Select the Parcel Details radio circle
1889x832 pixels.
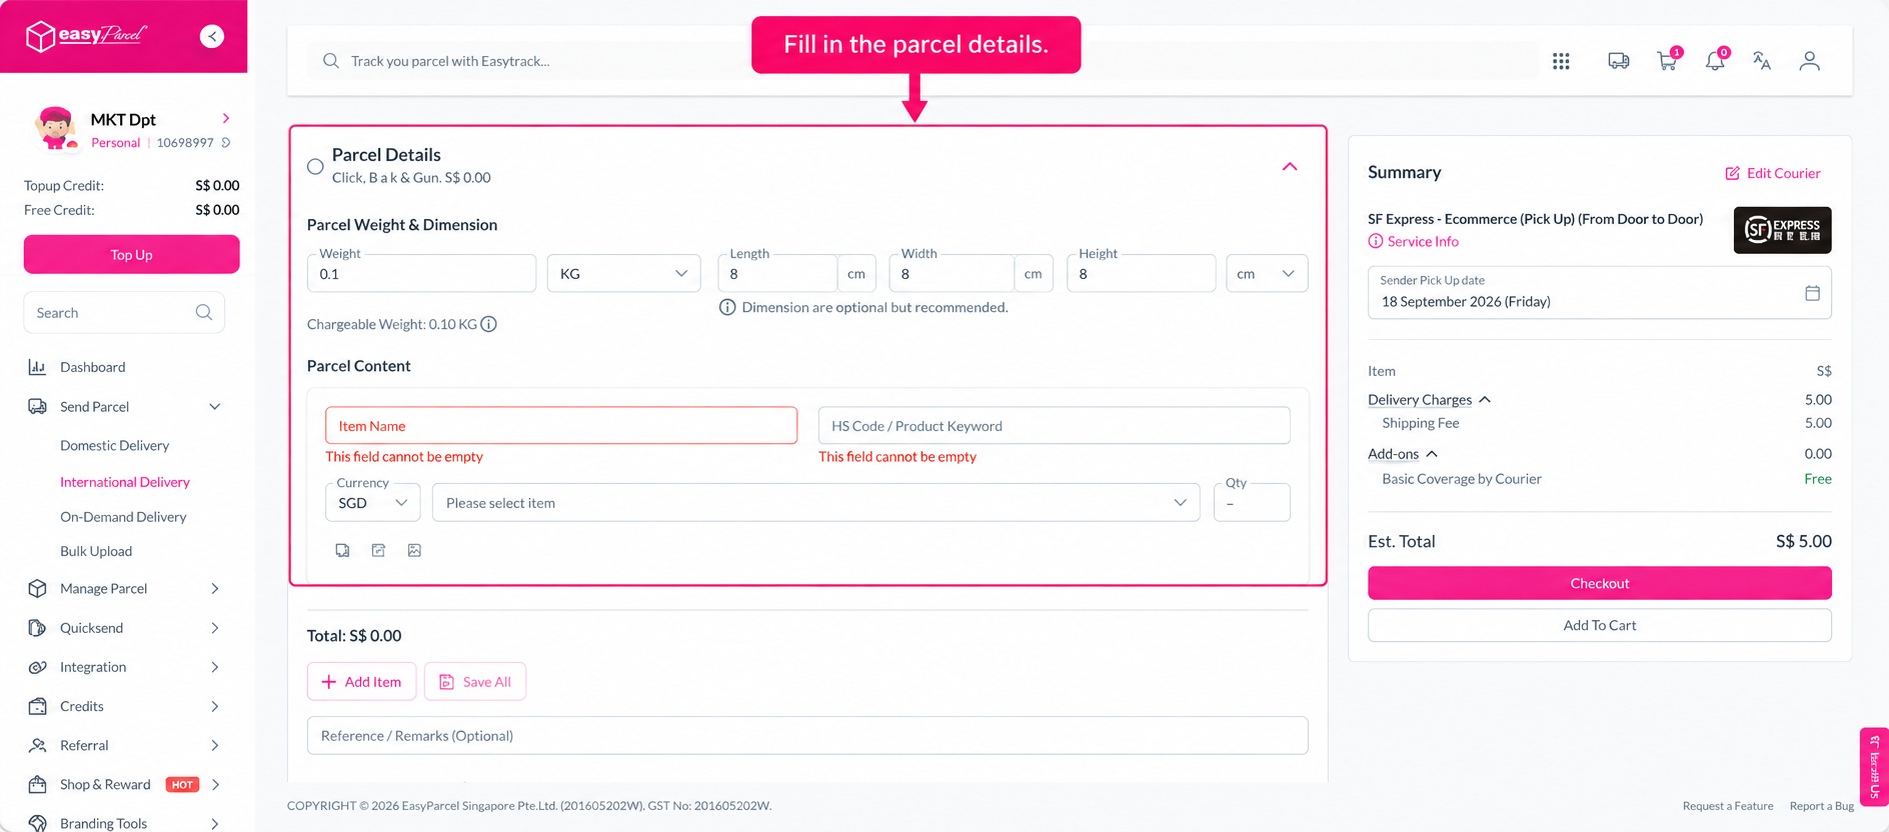[x=315, y=166]
